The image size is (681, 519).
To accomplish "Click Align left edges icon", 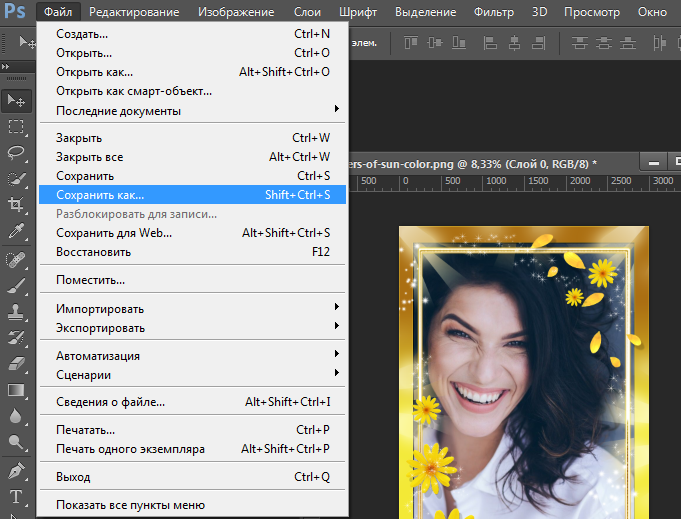I will coord(490,43).
